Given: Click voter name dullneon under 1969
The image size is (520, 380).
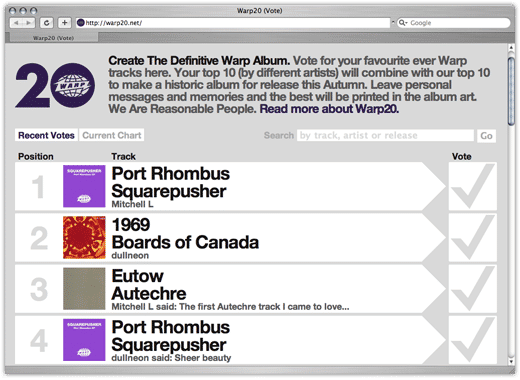Looking at the screenshot, I should coord(130,256).
